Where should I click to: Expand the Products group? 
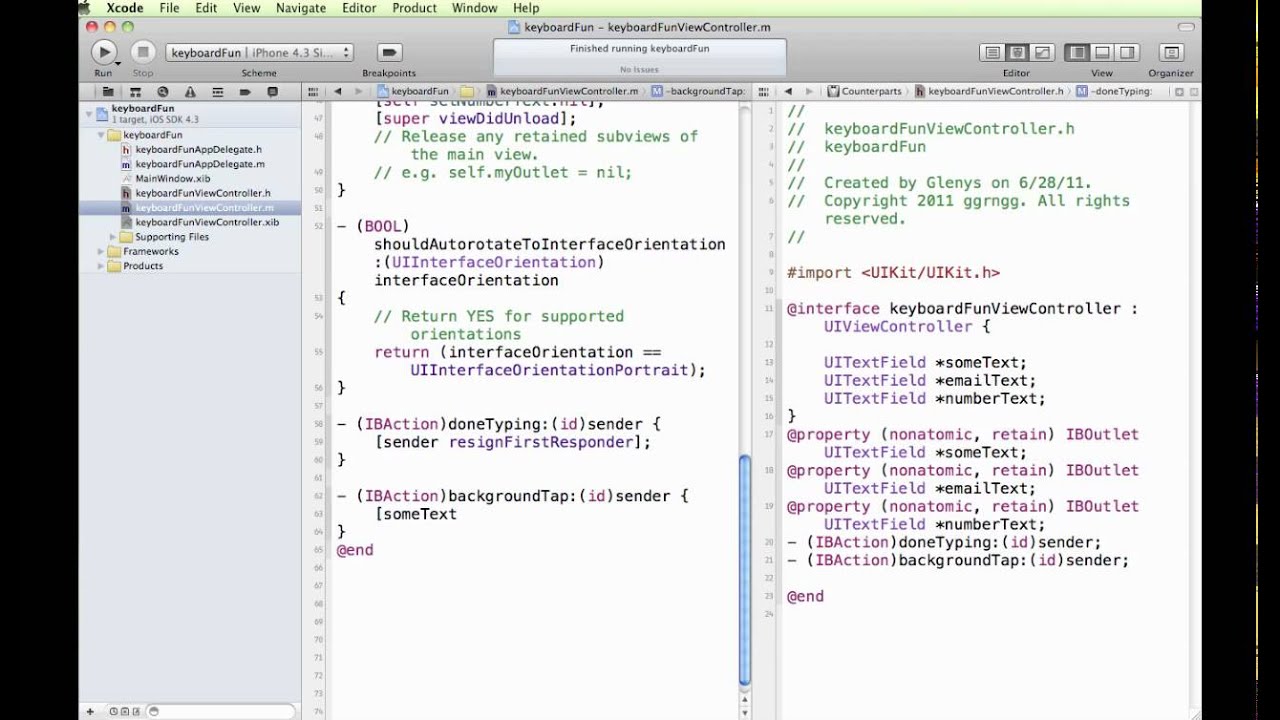(101, 266)
